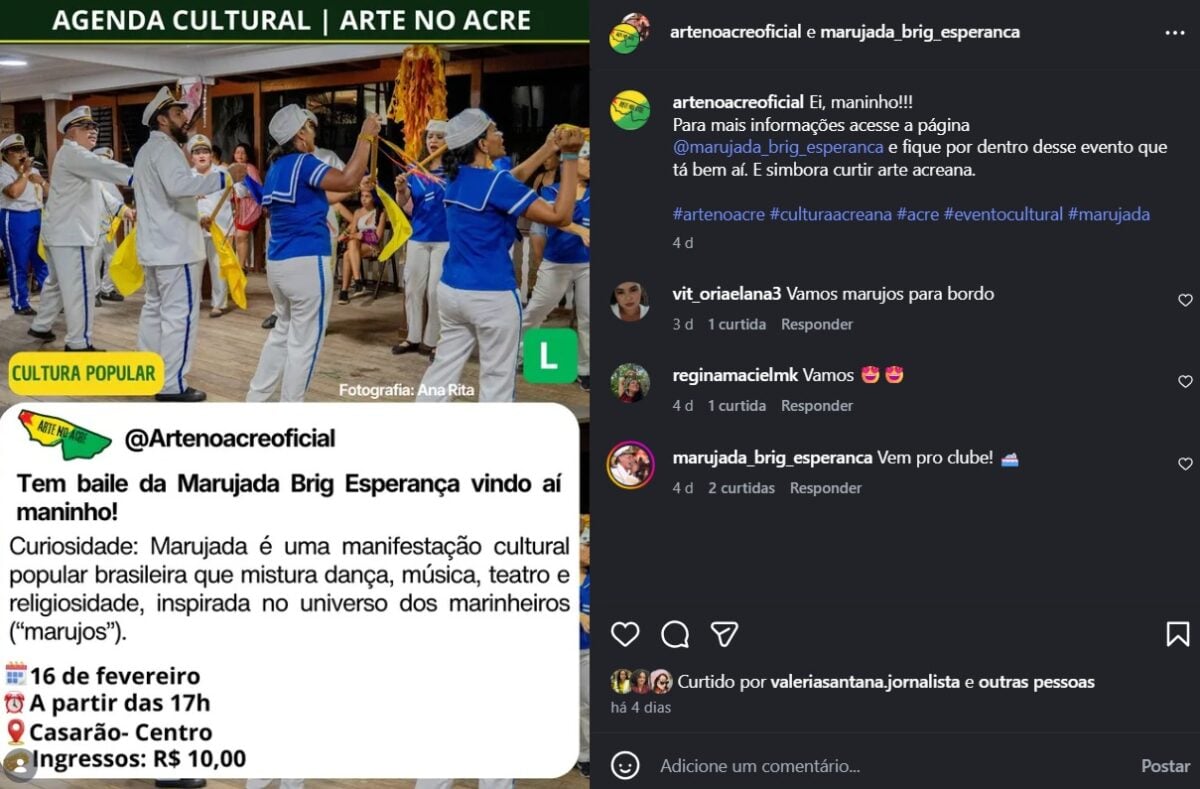Like the post with the heart icon

pyautogui.click(x=625, y=634)
